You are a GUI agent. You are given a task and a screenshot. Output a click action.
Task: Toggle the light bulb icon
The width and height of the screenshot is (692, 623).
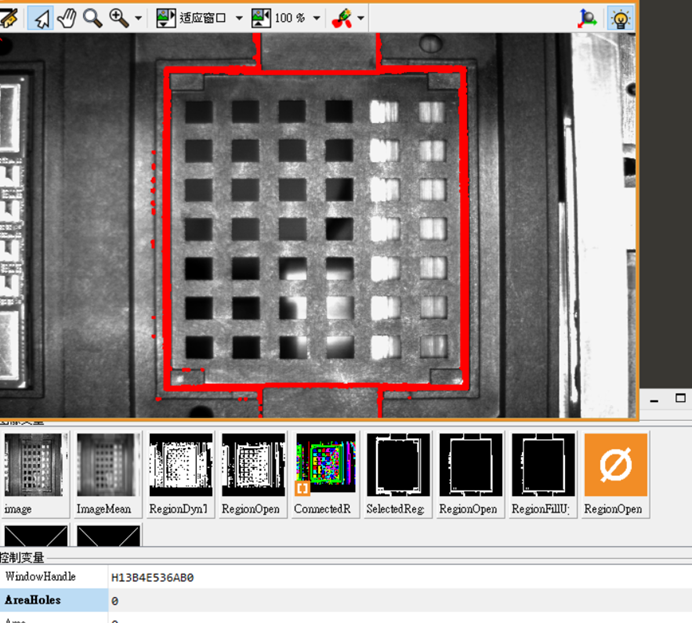pos(620,18)
